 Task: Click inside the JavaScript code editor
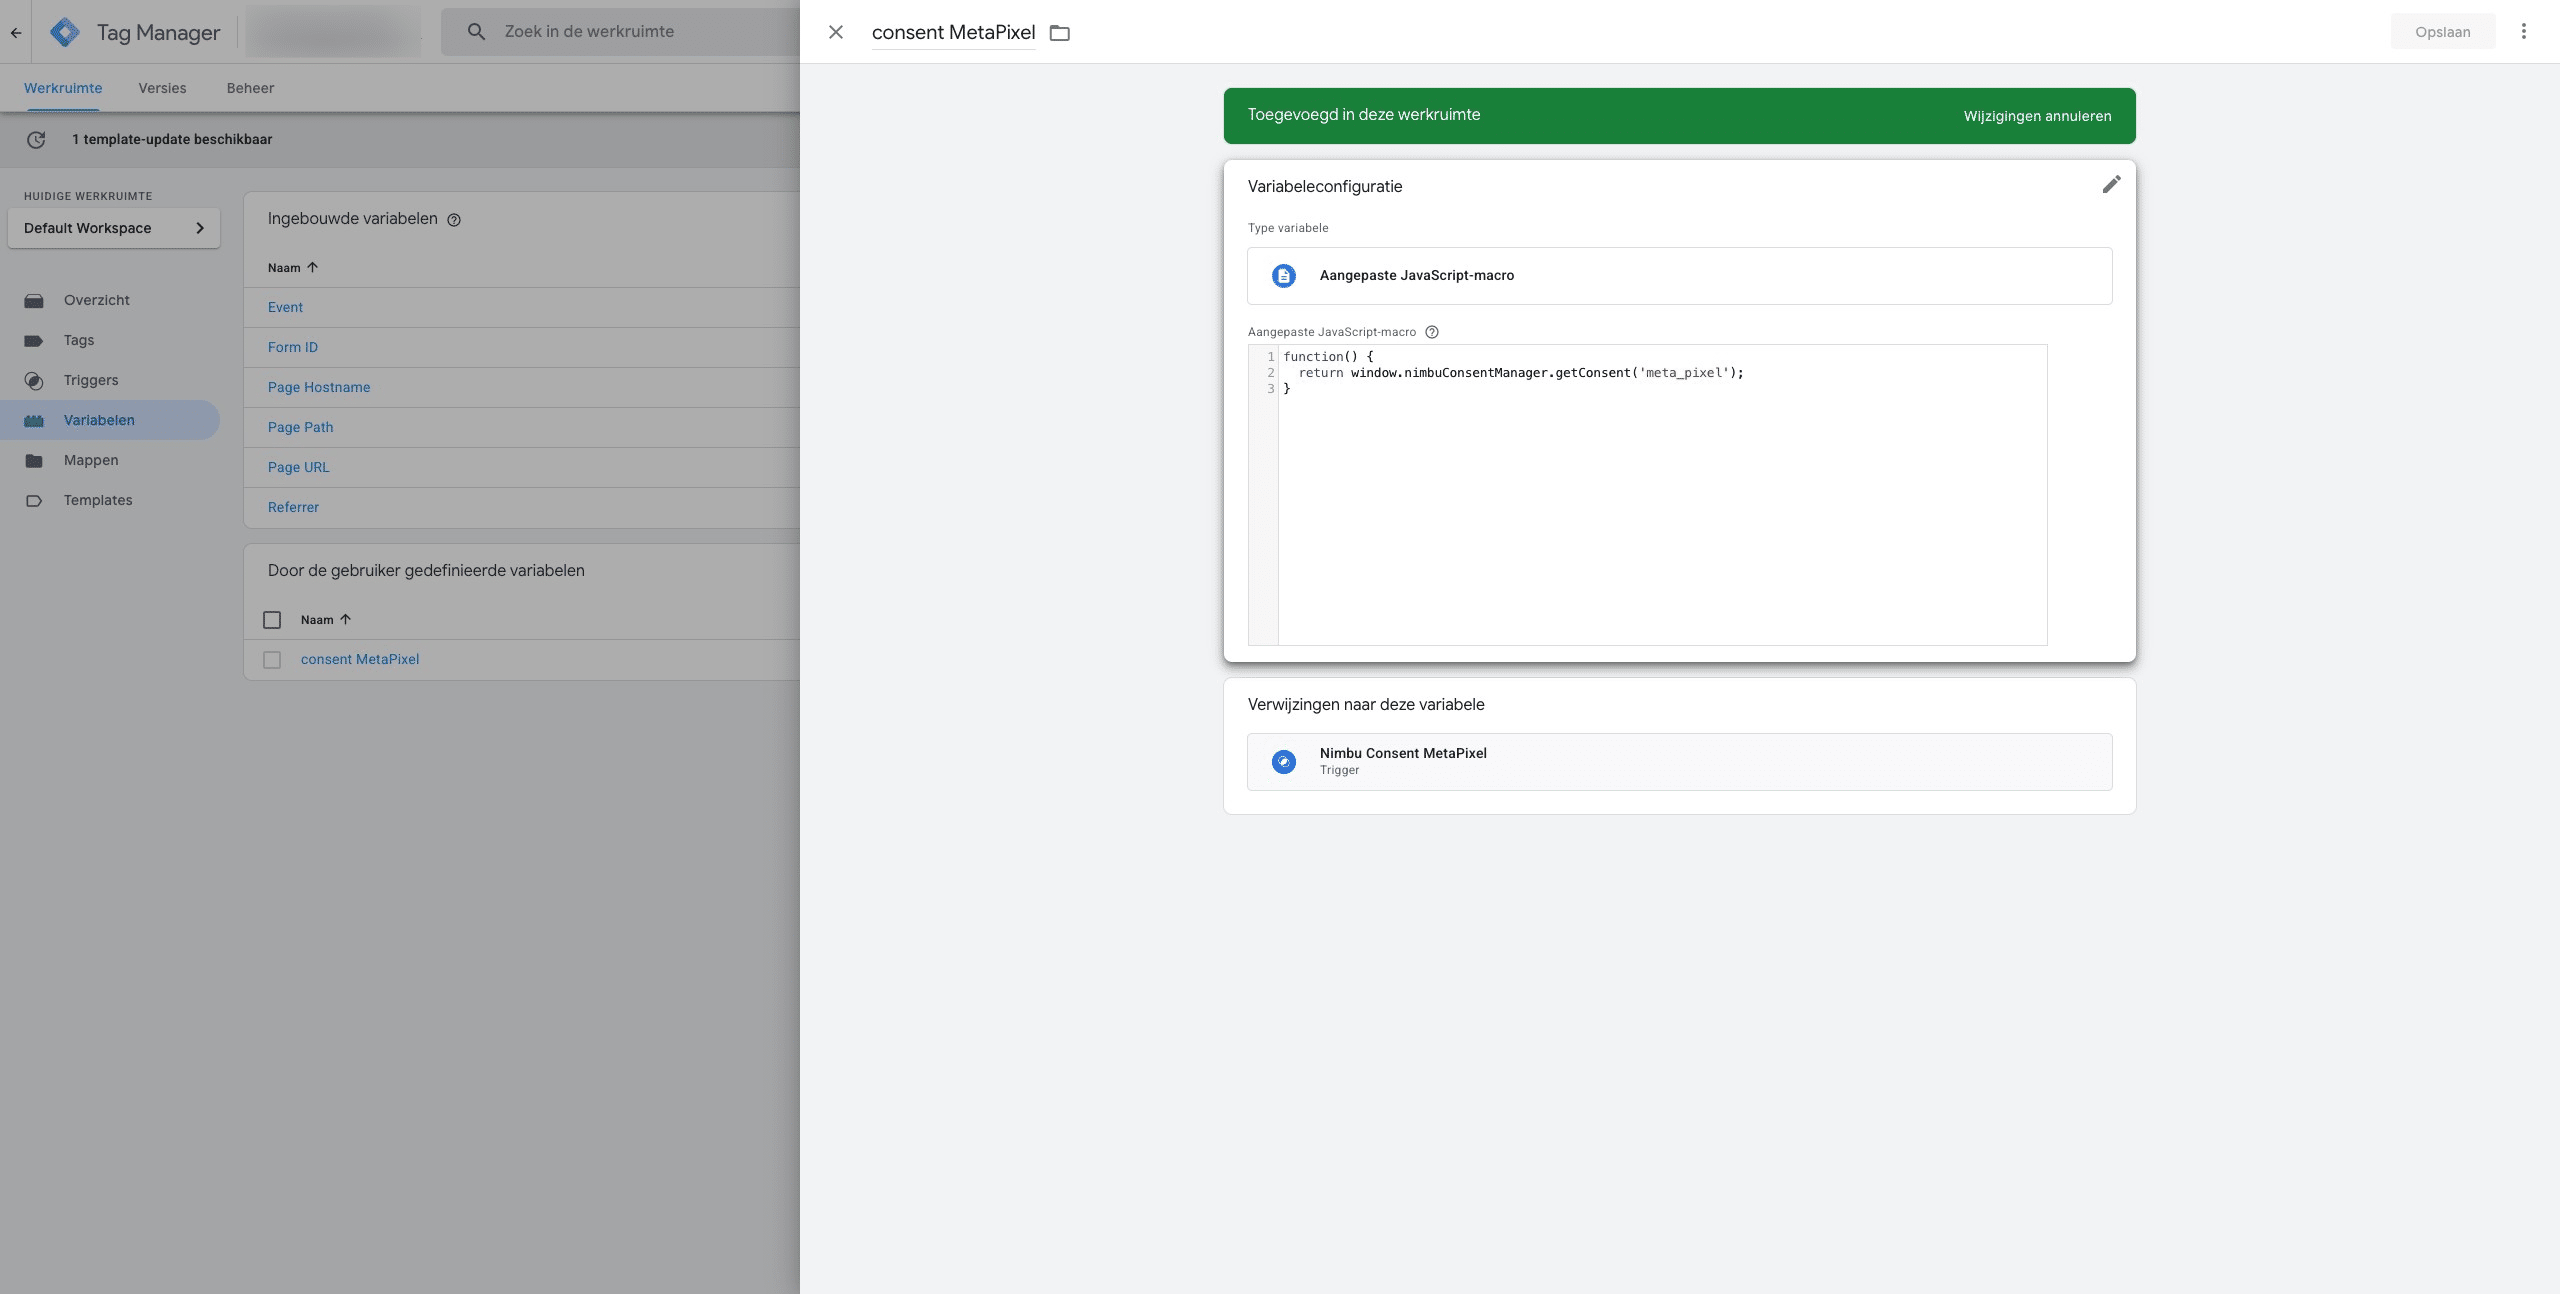click(1660, 500)
